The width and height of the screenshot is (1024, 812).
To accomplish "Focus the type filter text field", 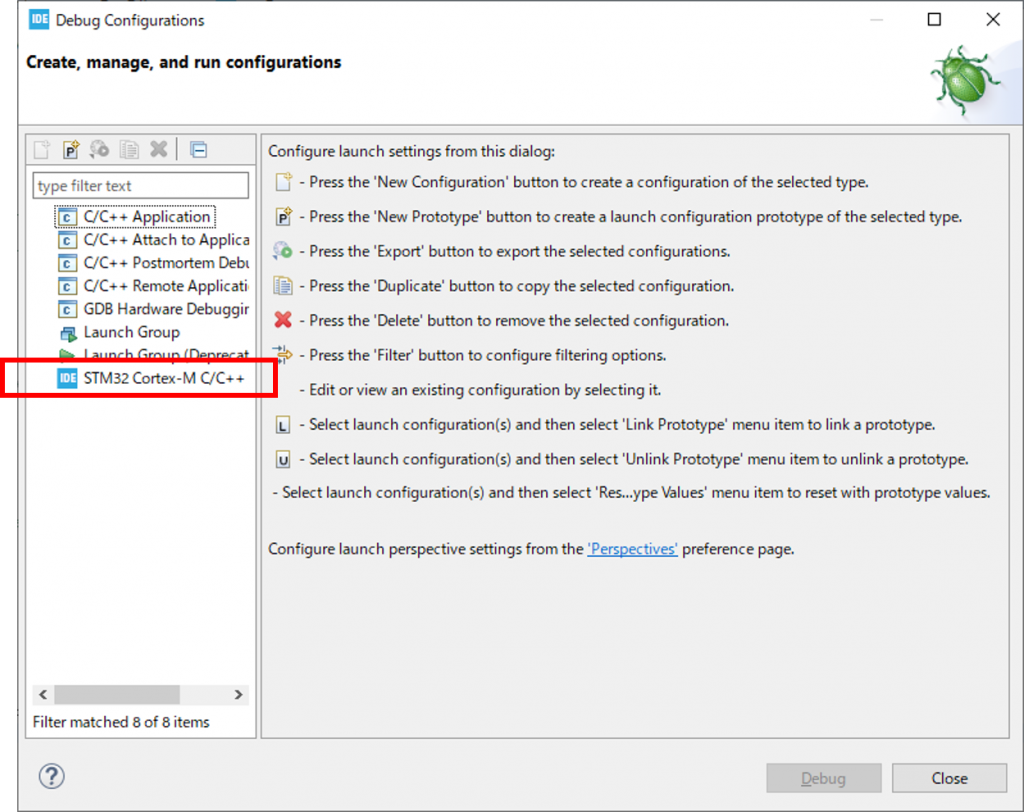I will [x=140, y=186].
